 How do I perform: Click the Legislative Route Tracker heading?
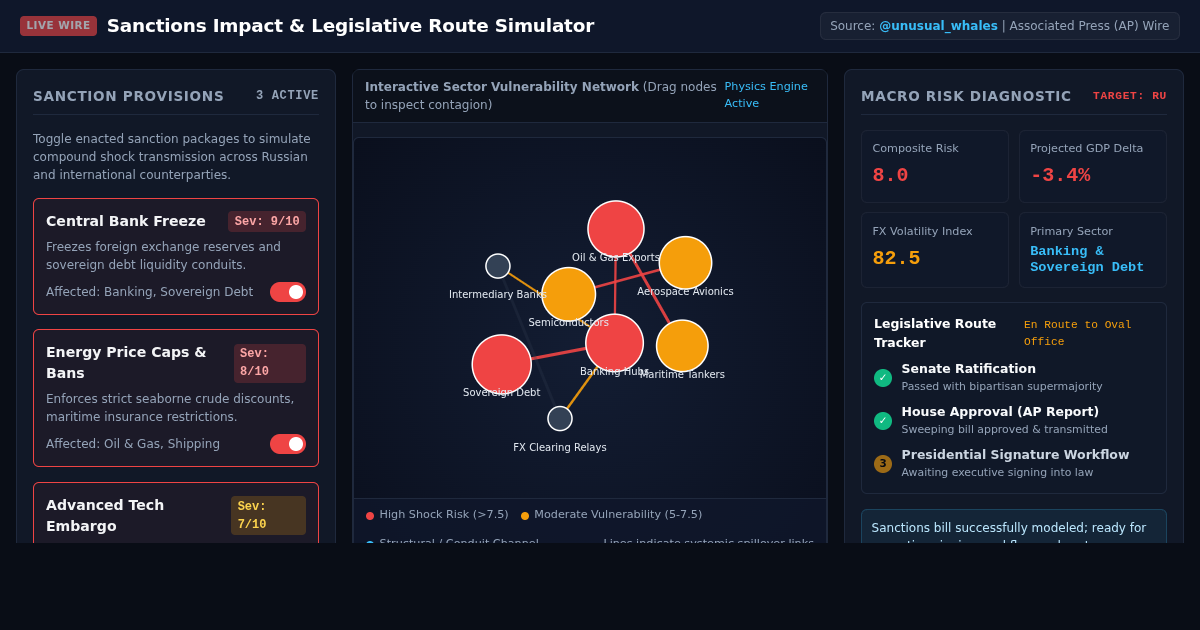coord(935,333)
